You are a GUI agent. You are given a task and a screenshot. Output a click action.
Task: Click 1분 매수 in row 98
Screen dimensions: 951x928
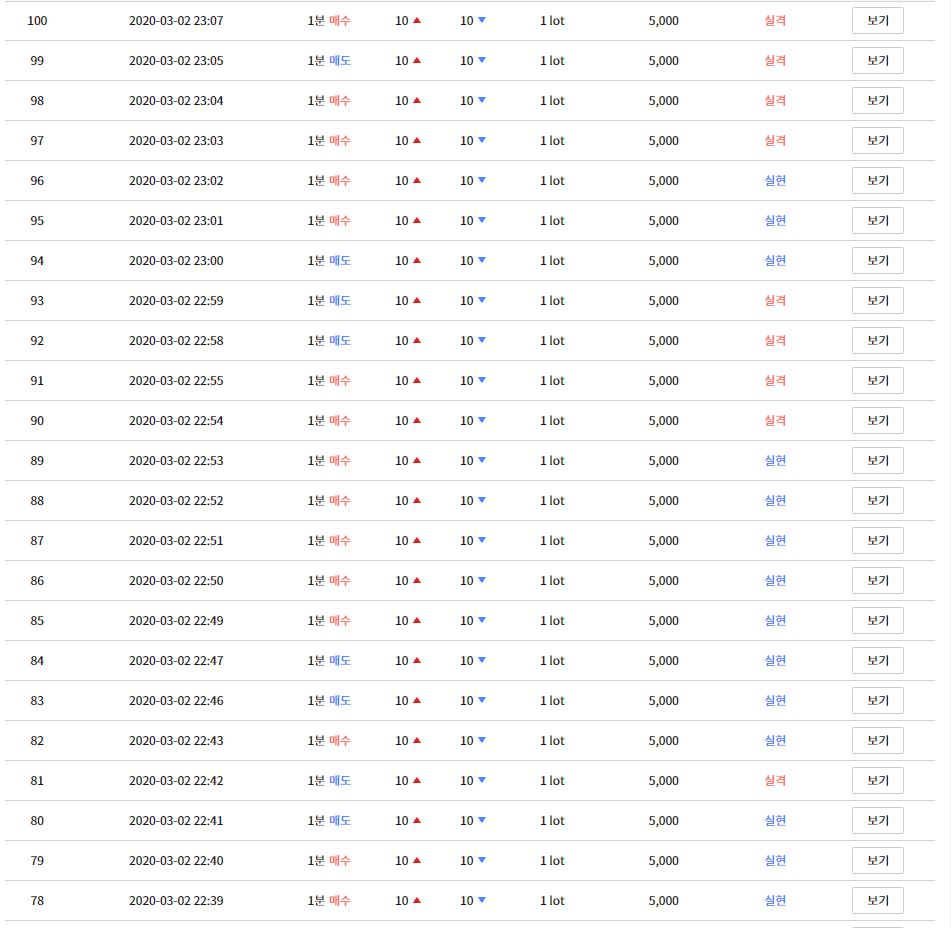(x=329, y=101)
